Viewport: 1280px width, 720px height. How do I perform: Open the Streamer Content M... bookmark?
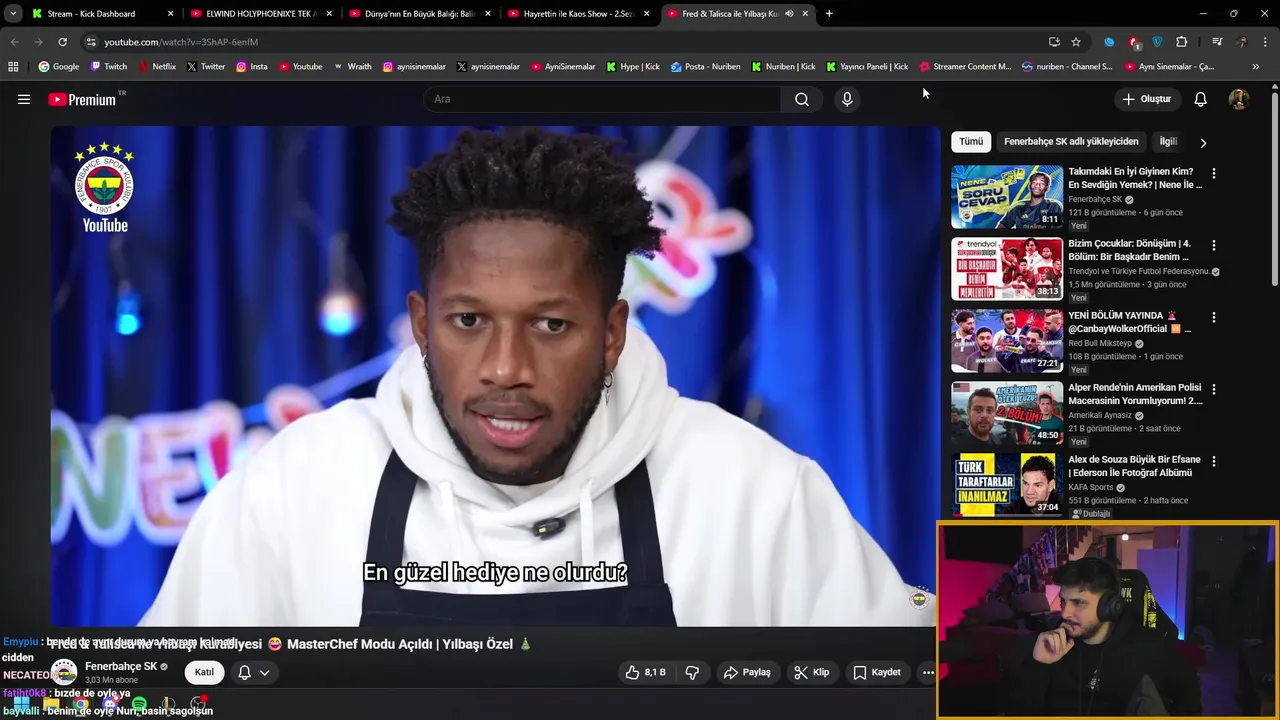[965, 67]
